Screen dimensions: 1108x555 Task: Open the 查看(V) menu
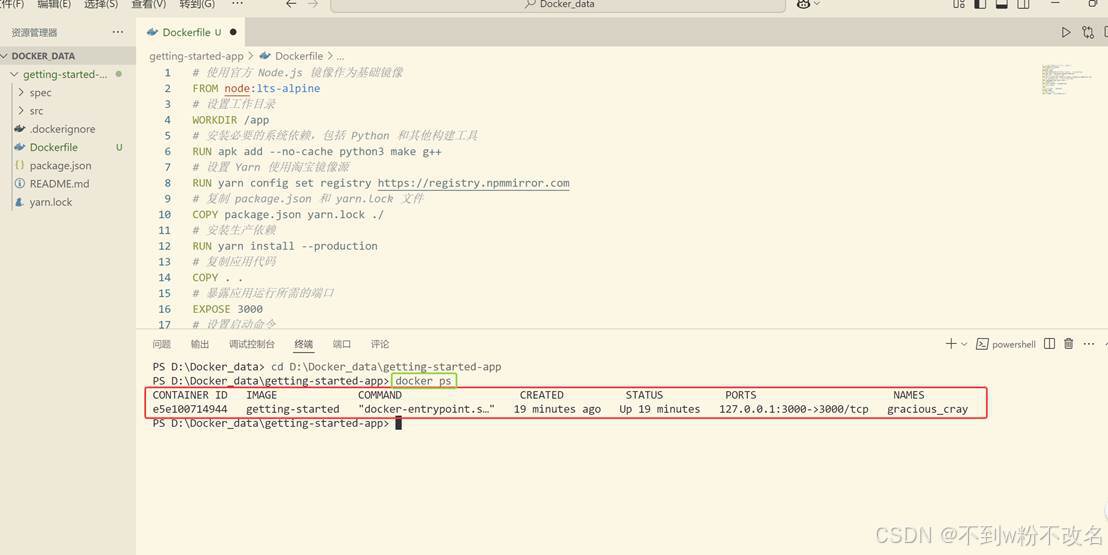click(x=148, y=4)
